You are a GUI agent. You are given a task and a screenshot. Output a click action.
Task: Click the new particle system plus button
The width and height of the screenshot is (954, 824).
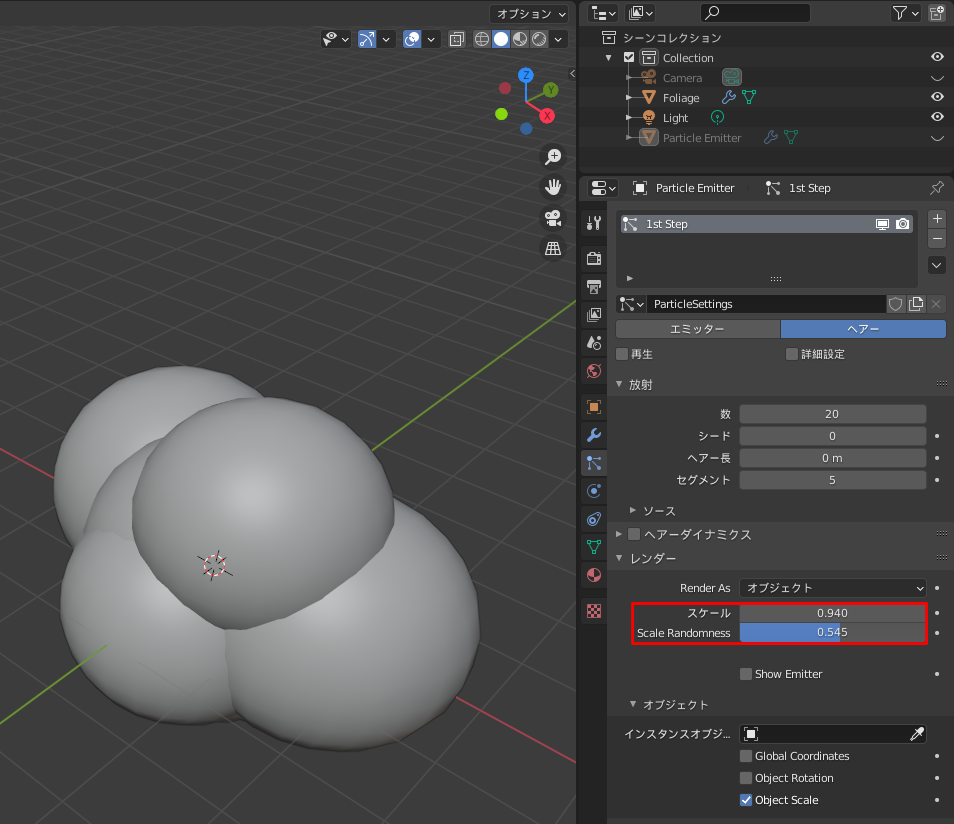point(937,218)
